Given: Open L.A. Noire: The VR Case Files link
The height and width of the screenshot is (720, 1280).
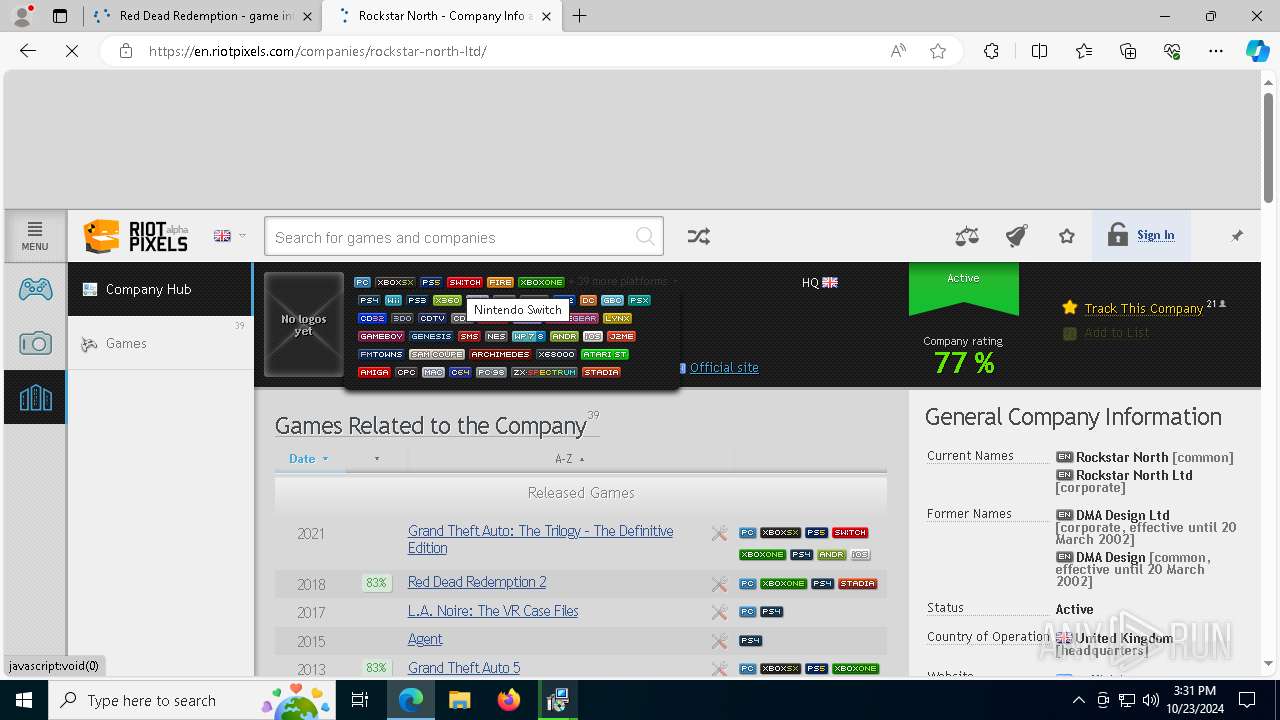Looking at the screenshot, I should (x=493, y=611).
